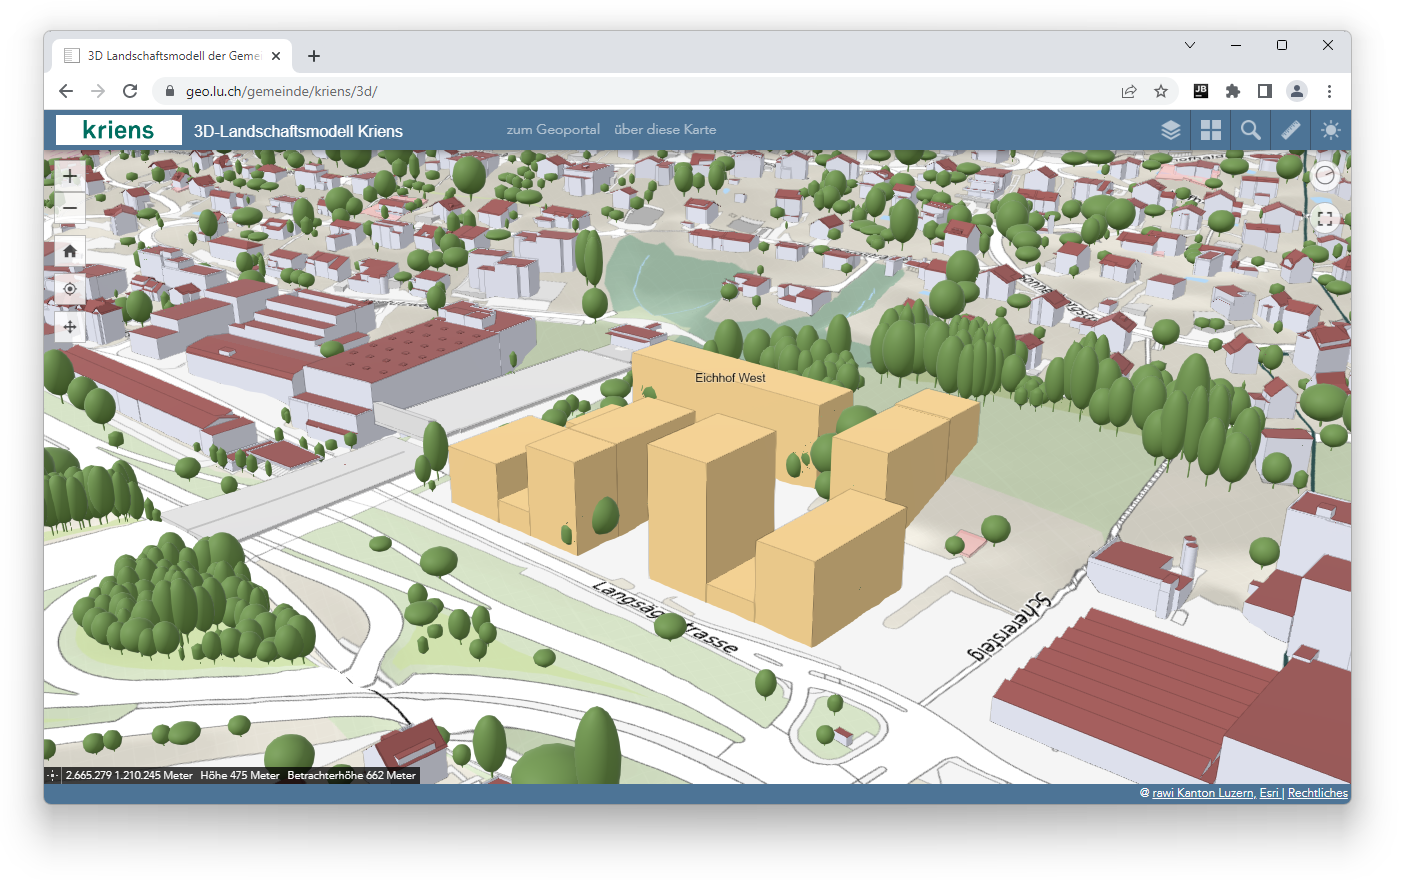
Task: Toggle fullscreen map view
Action: click(1325, 219)
